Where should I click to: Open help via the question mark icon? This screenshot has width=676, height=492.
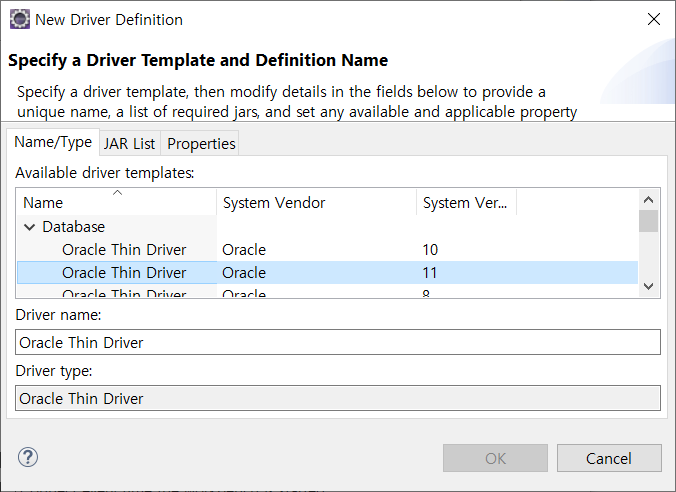(28, 457)
